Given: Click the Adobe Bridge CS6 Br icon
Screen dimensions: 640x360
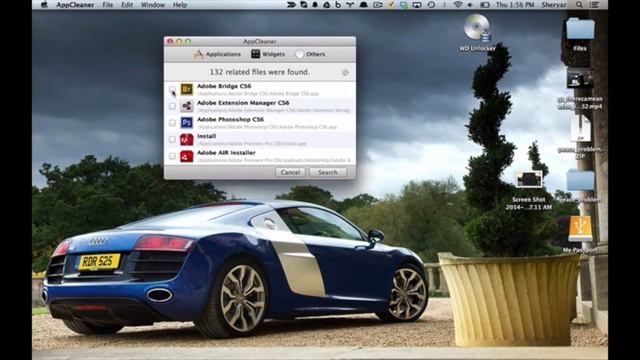Looking at the screenshot, I should click(x=187, y=89).
